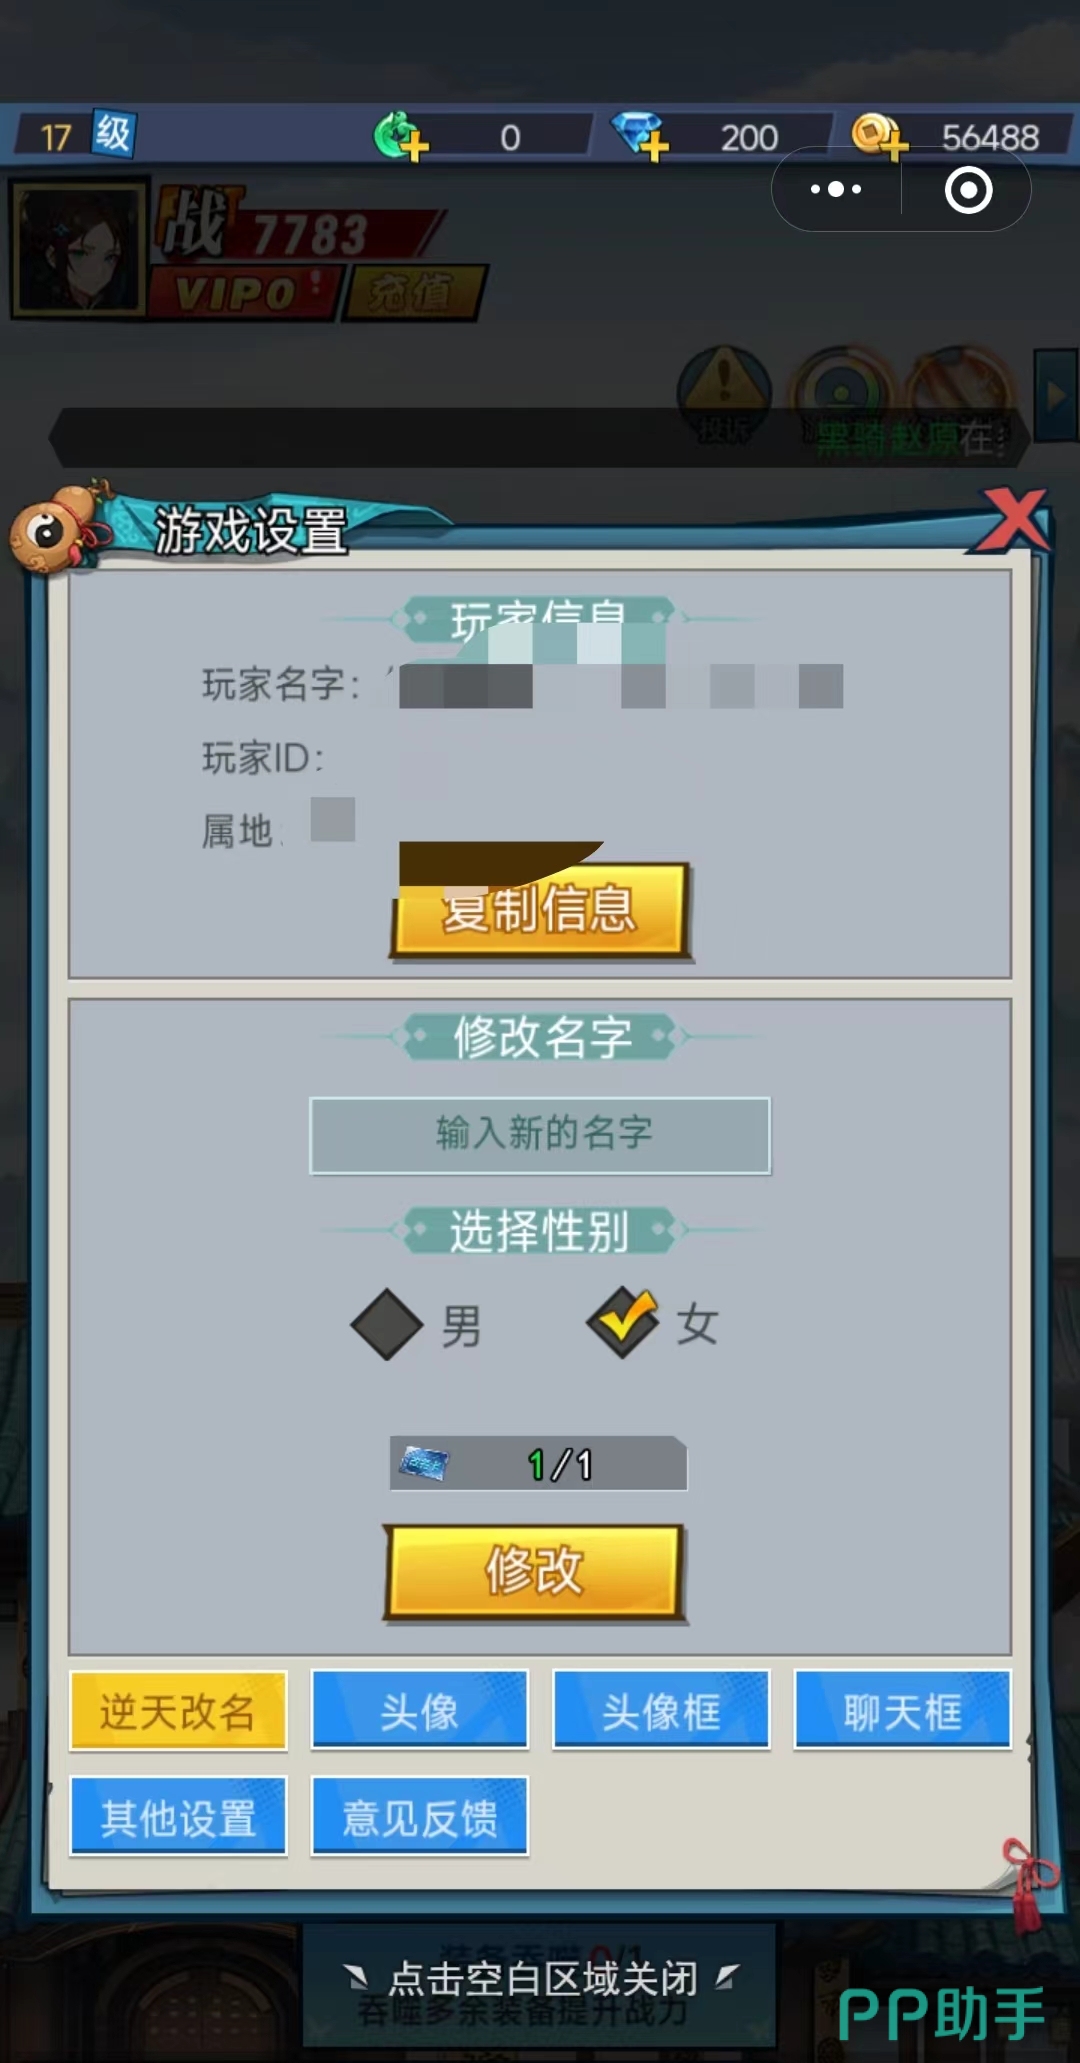This screenshot has height=2063, width=1080.
Task: Open the 意见反馈 tab
Action: click(420, 1816)
